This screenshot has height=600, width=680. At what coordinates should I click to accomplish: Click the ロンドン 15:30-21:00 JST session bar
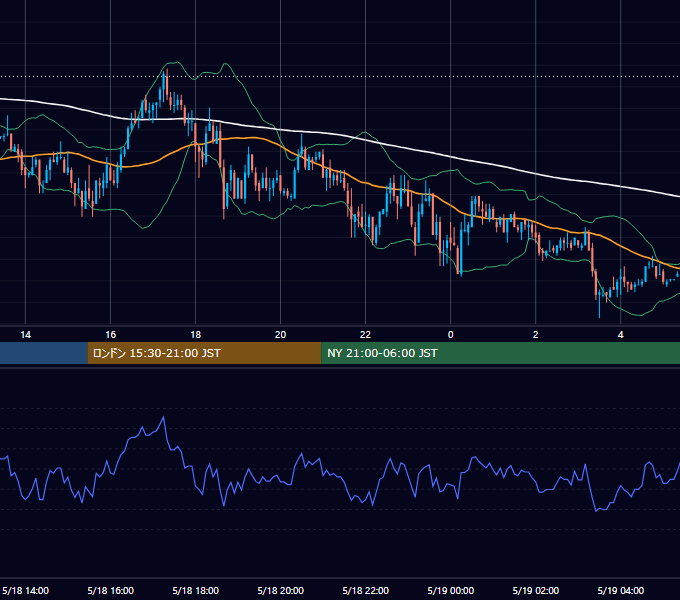point(204,353)
